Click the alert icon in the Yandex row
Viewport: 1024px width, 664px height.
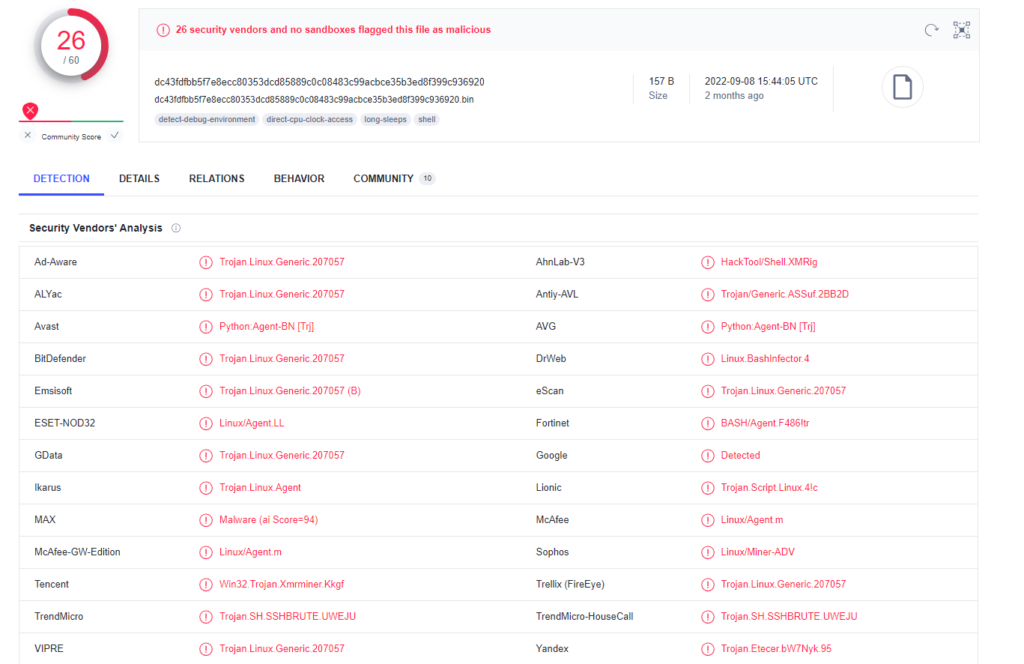(707, 649)
